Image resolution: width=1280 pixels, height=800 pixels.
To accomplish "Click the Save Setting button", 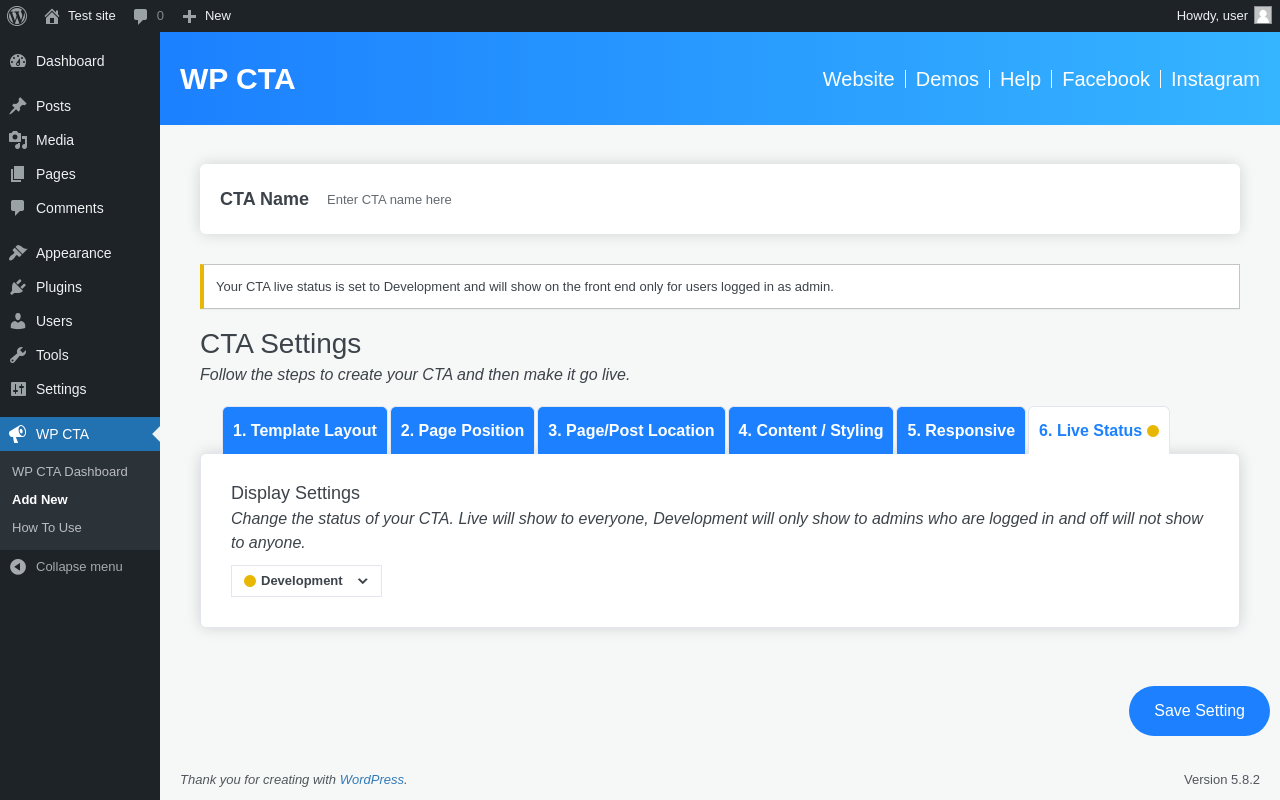I will tap(1199, 711).
